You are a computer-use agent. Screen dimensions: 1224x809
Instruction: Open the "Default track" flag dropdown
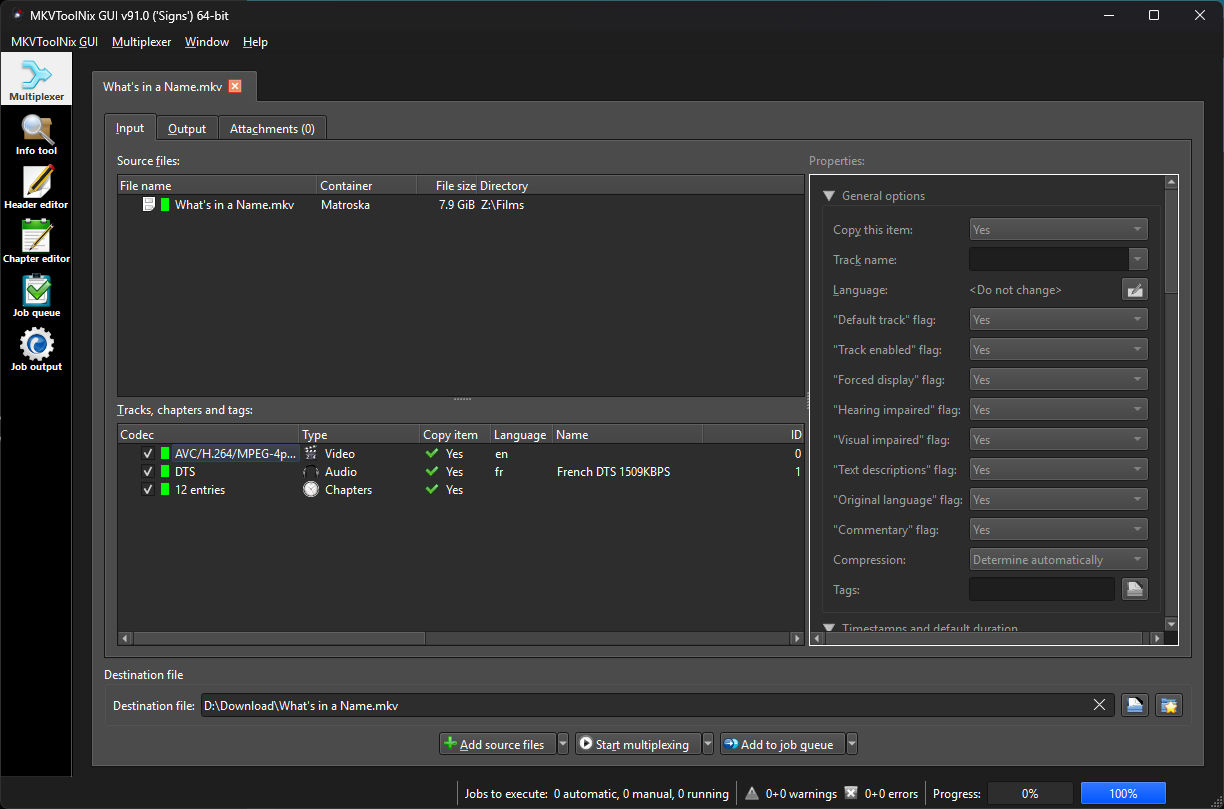point(1058,320)
